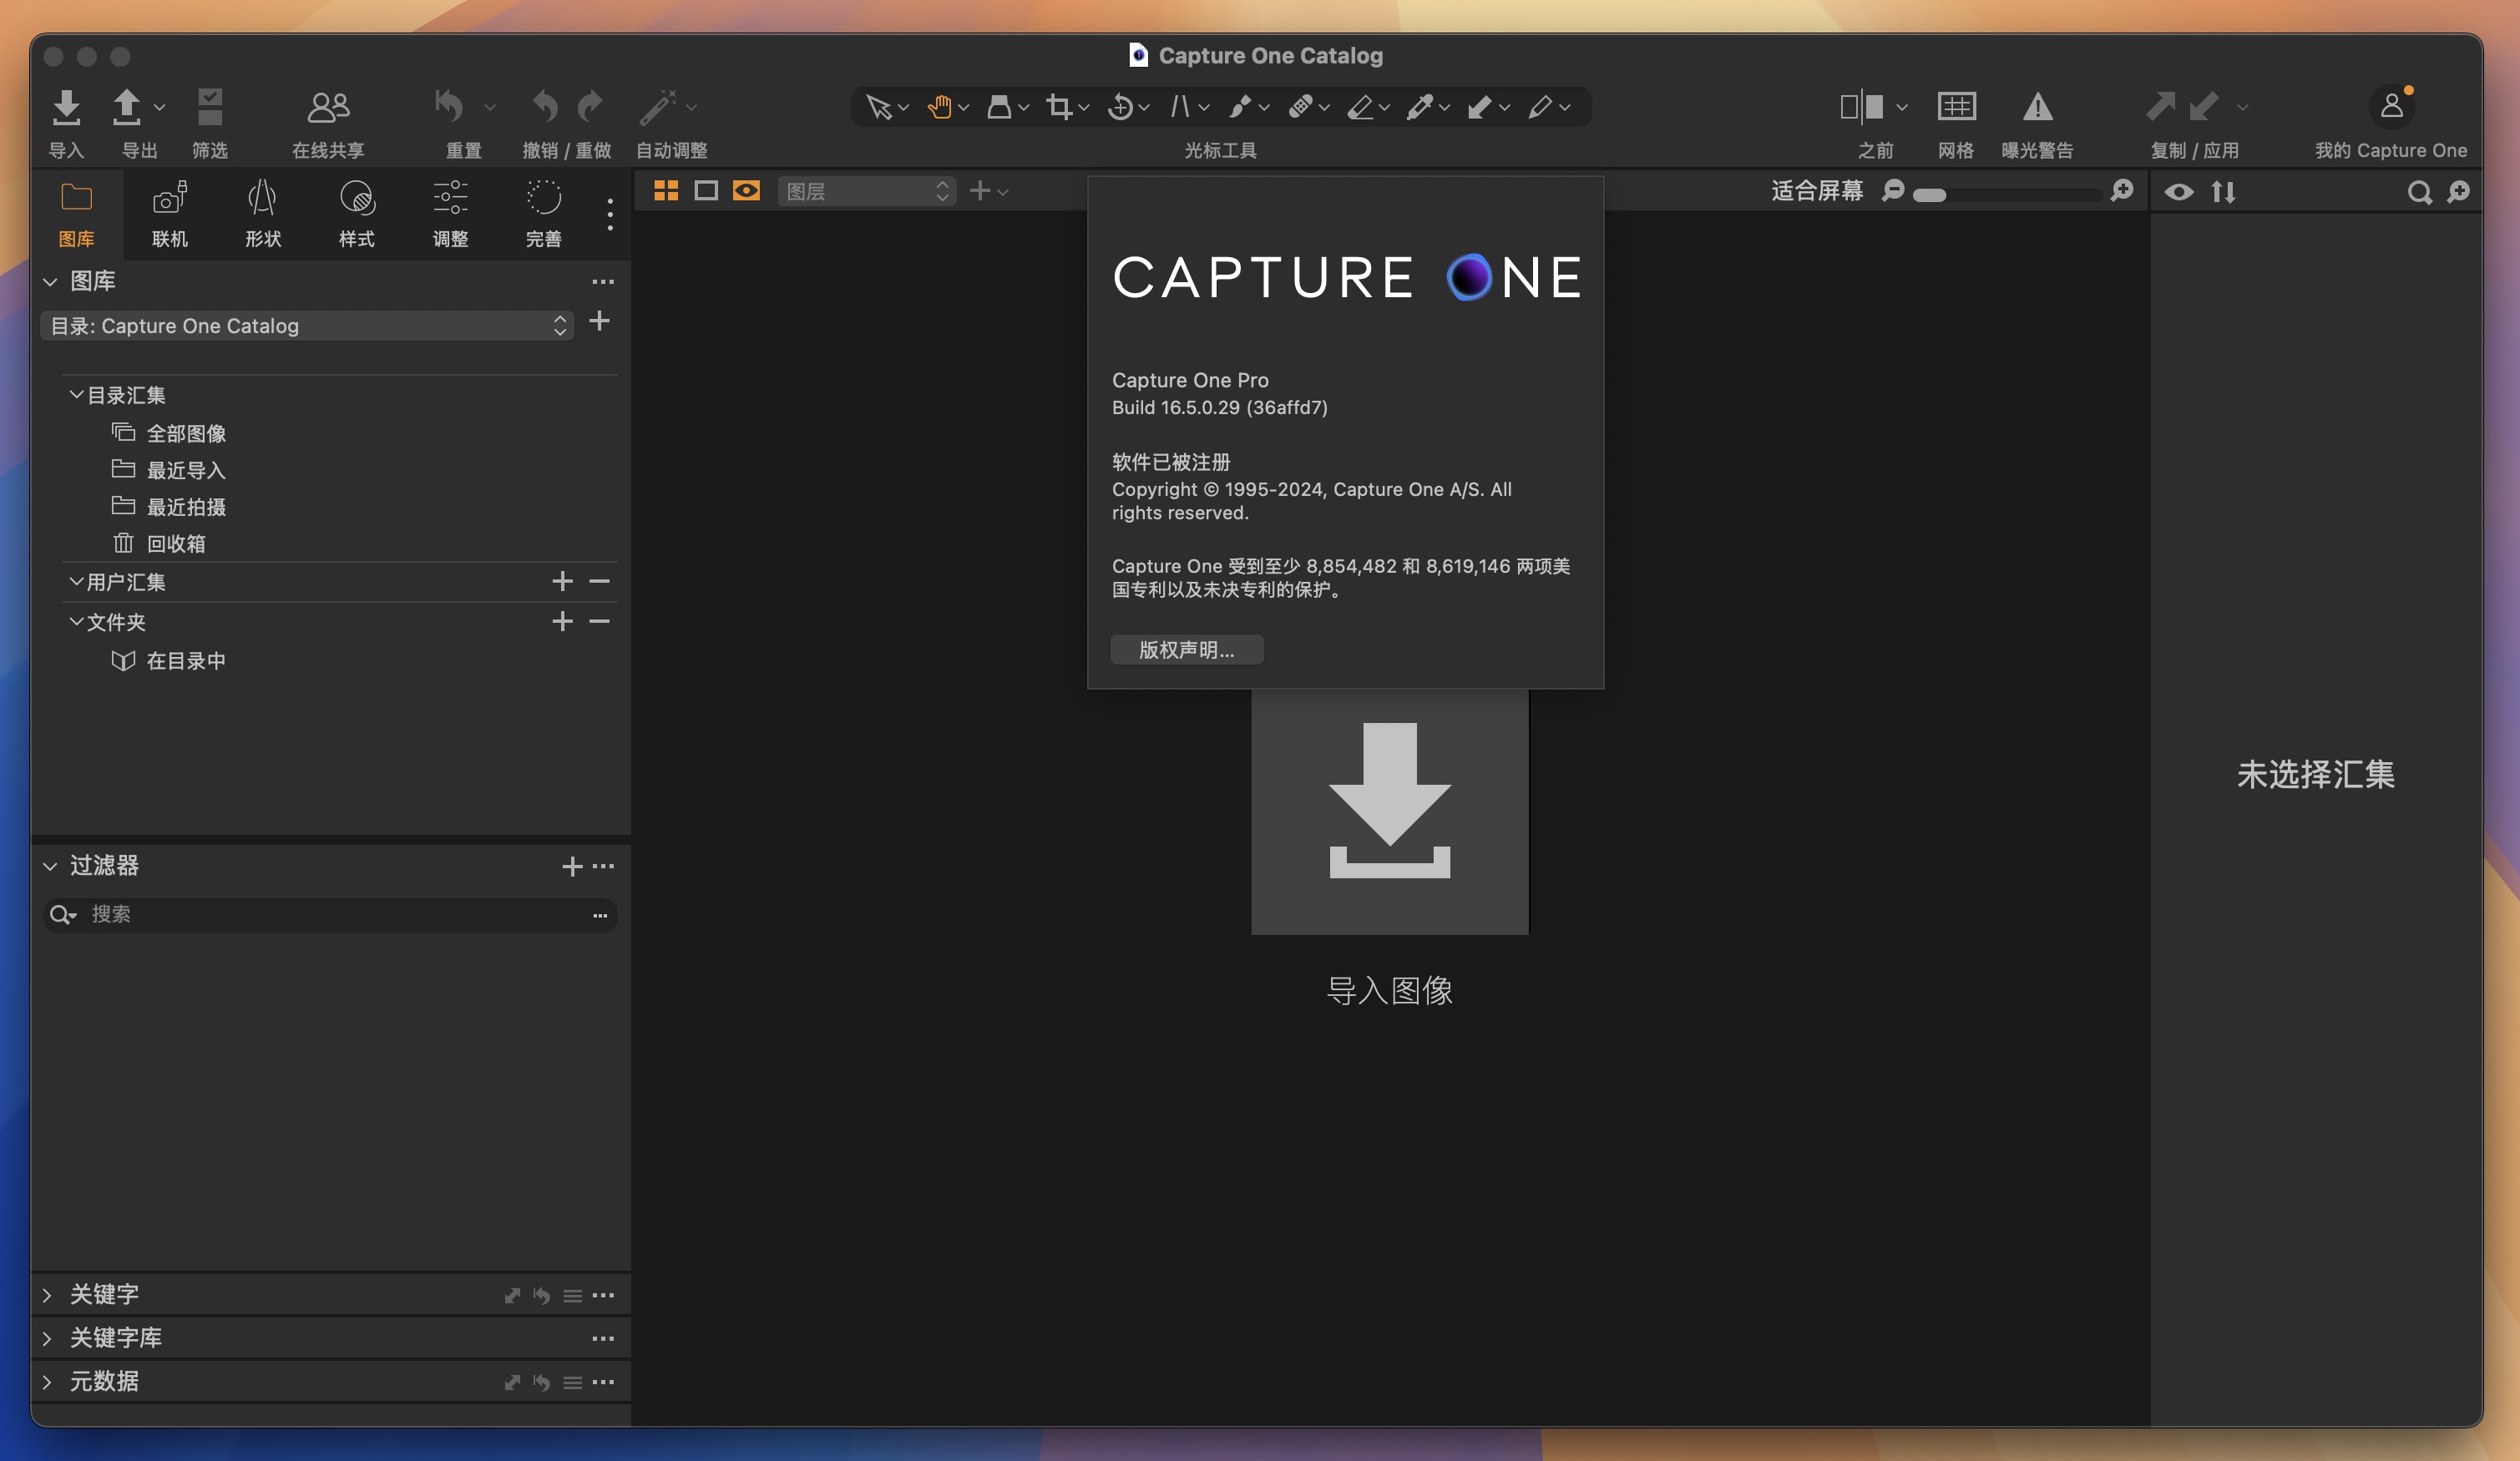Click the Redo arrow icon
The image size is (2520, 1461).
tap(591, 106)
